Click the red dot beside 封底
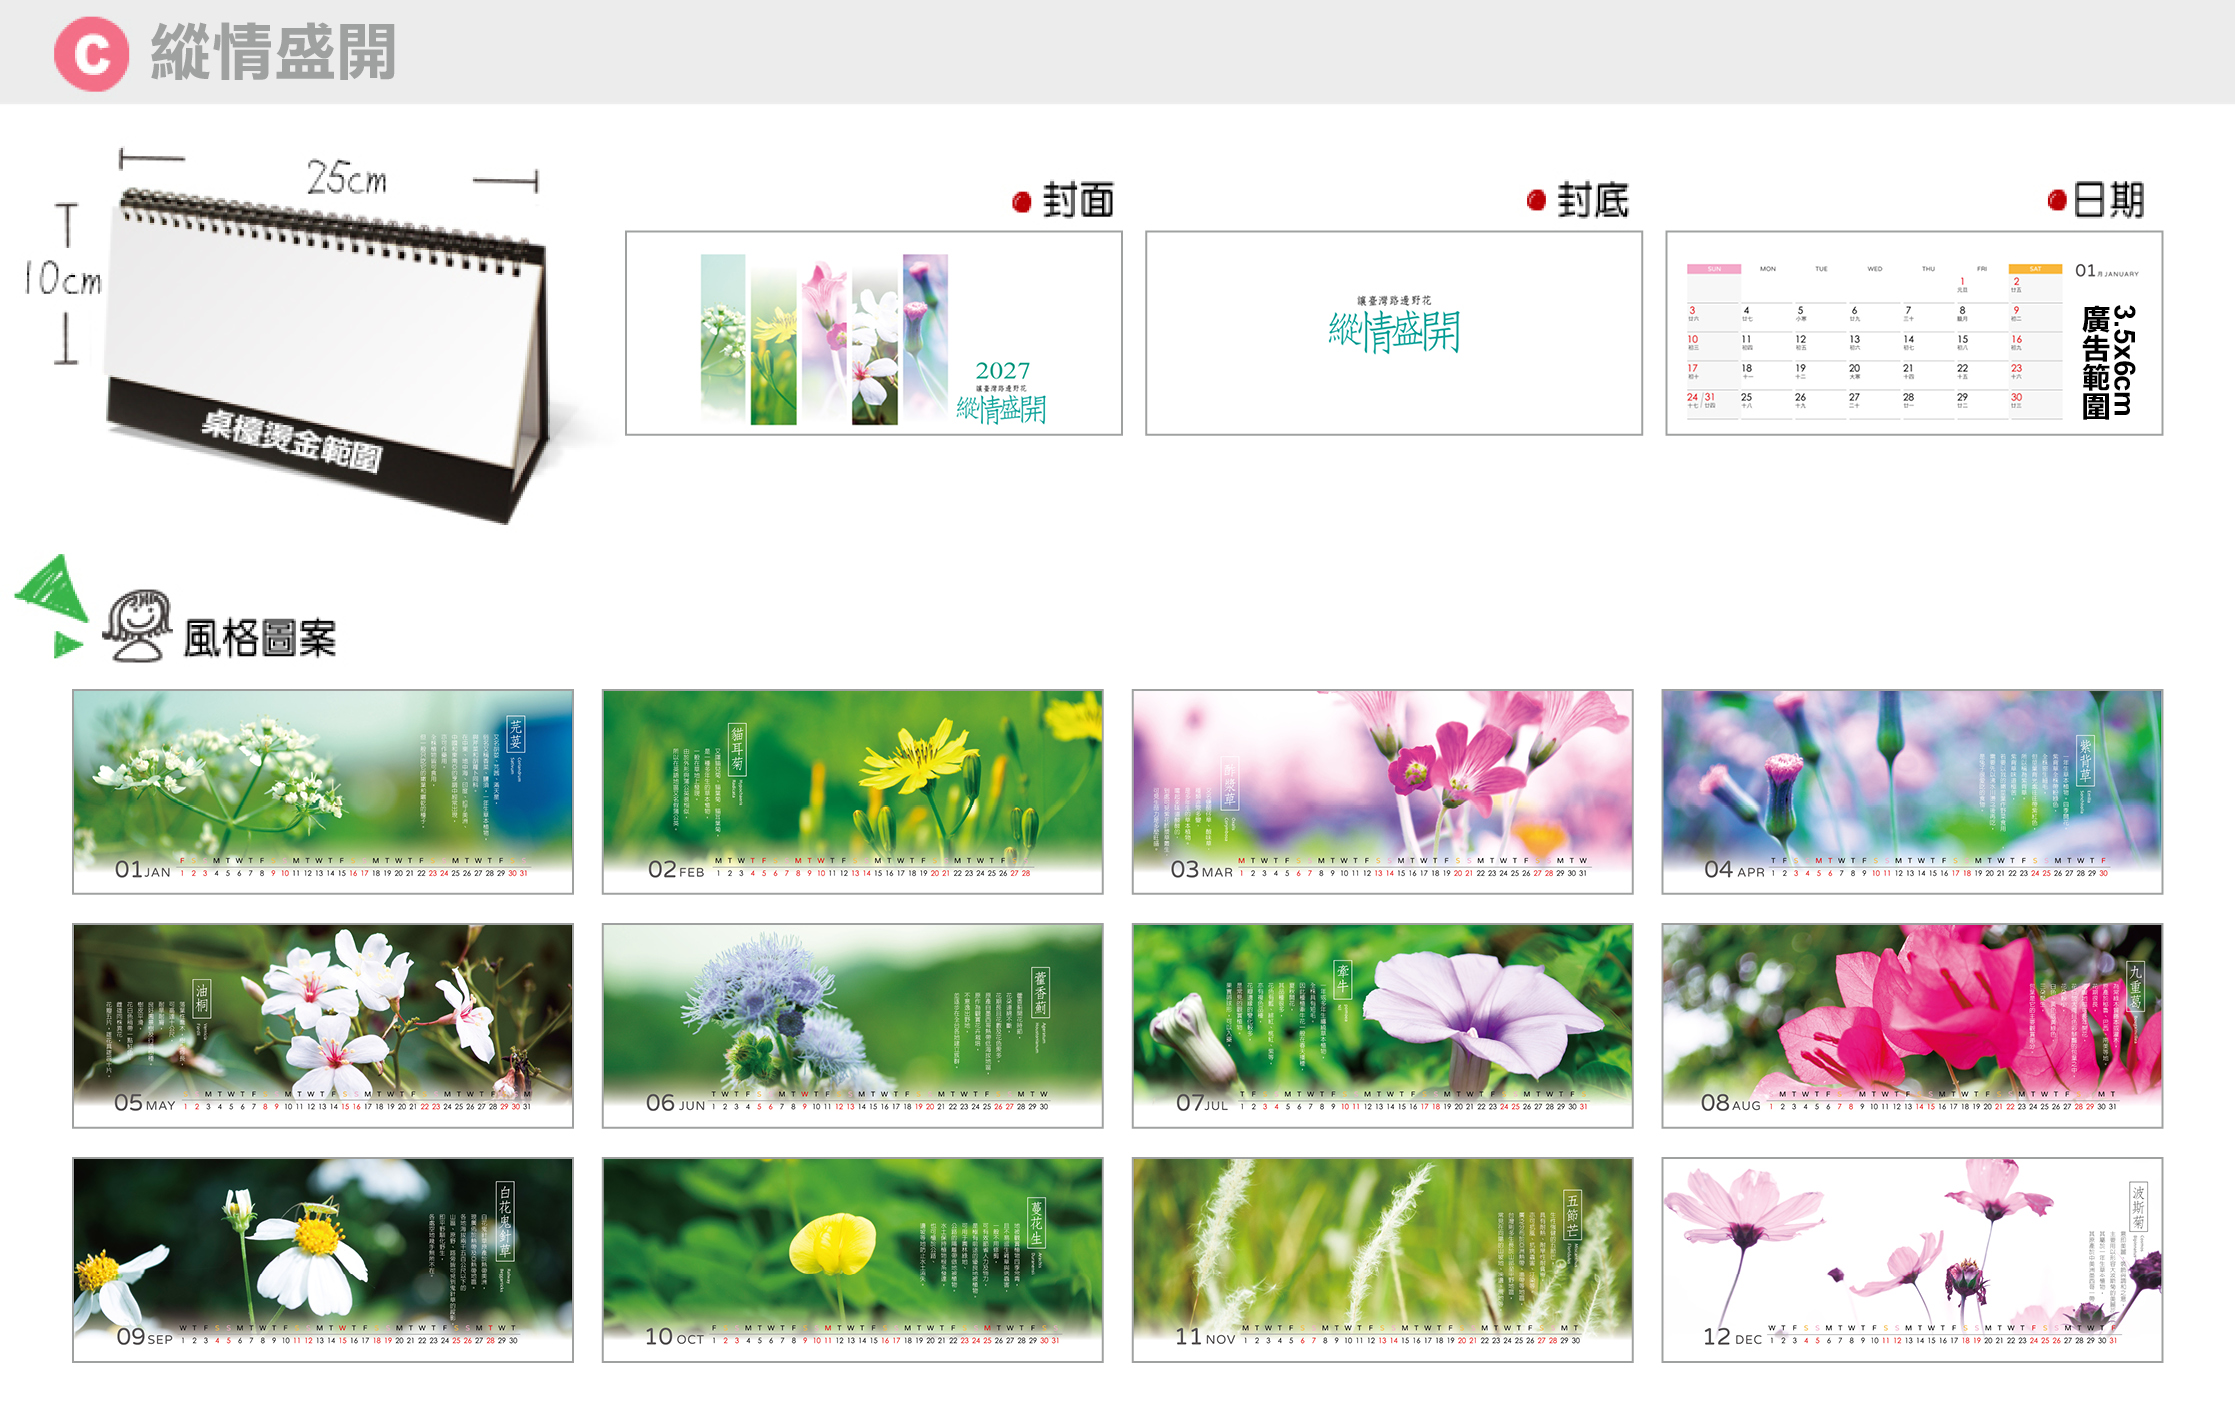The height and width of the screenshot is (1425, 2235). [1536, 200]
